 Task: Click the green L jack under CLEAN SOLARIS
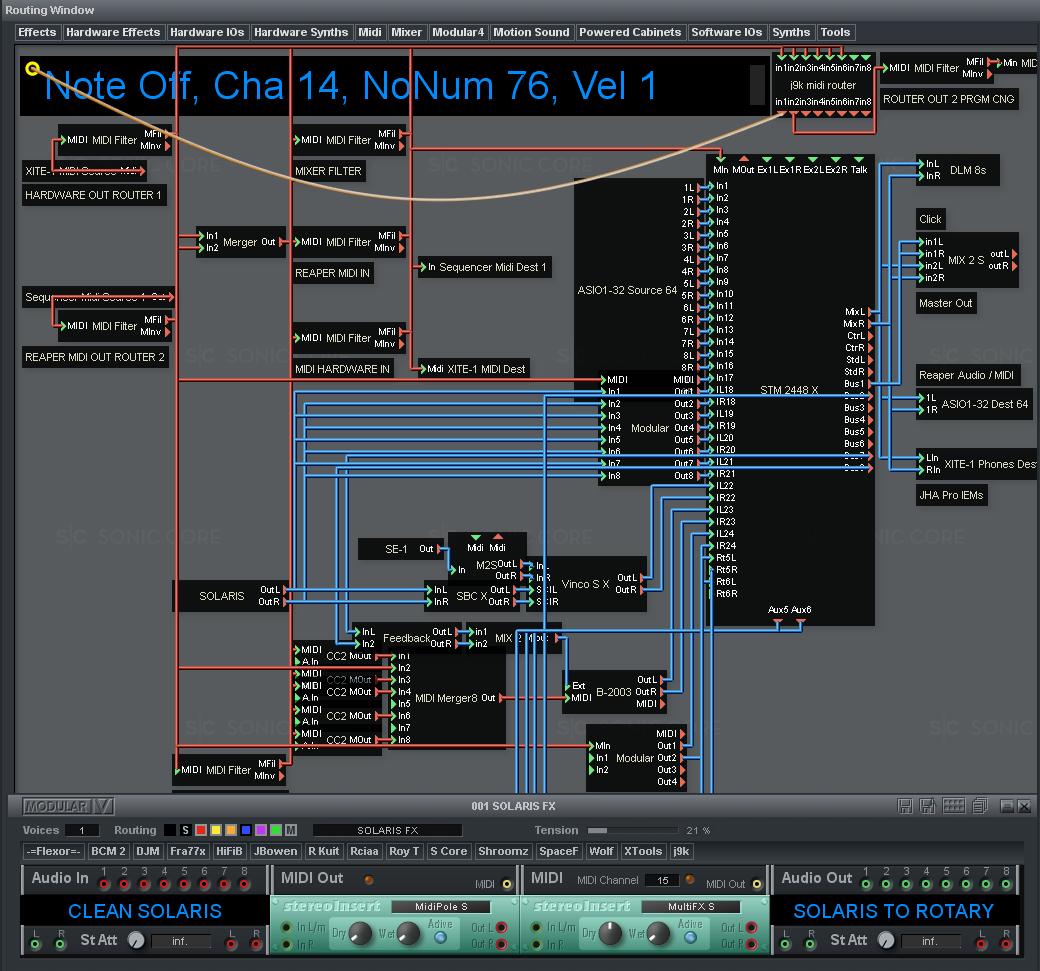36,944
